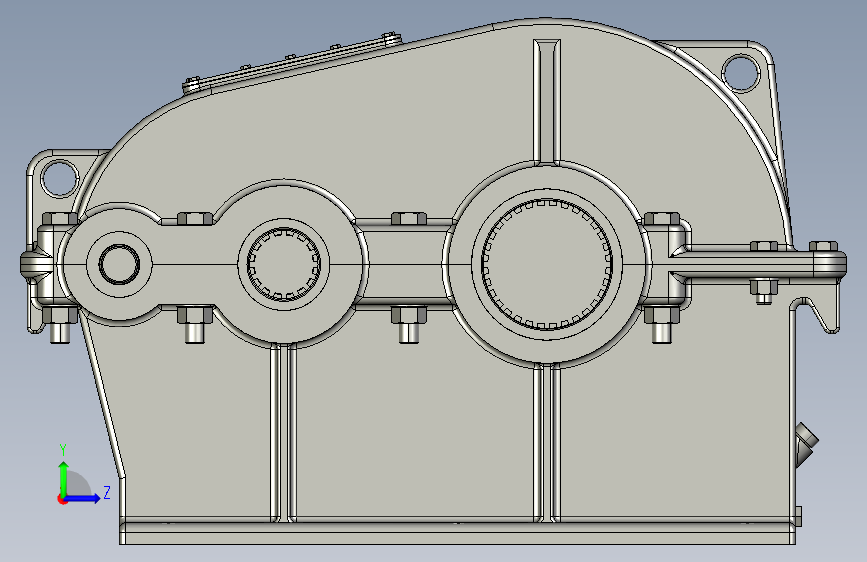Image resolution: width=867 pixels, height=562 pixels.
Task: Select the small smooth shaft bore on the left
Action: [x=119, y=264]
